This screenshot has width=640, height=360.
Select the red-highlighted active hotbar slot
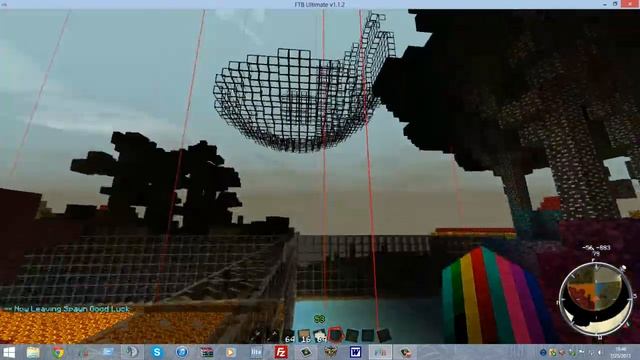[x=336, y=336]
